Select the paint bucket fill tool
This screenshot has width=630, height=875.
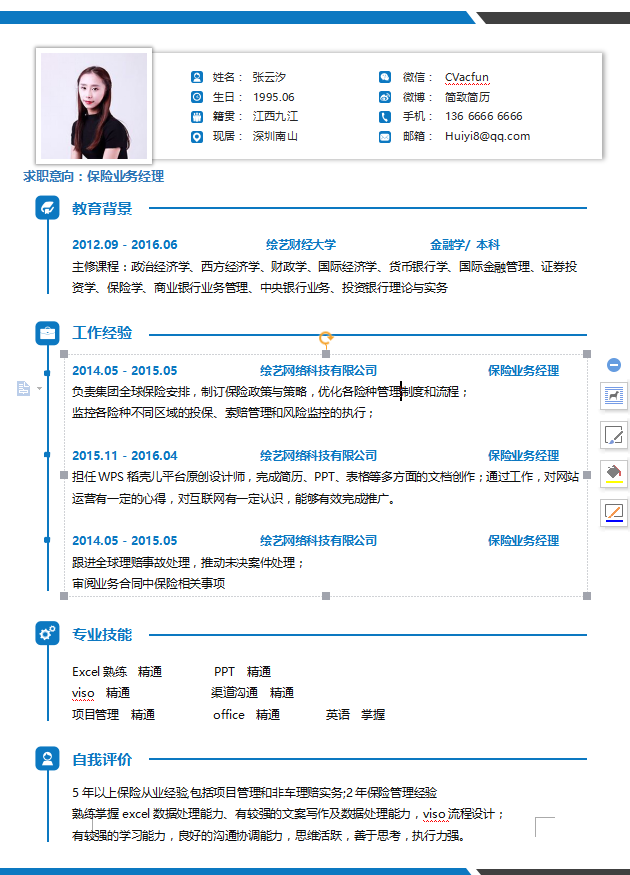click(613, 473)
